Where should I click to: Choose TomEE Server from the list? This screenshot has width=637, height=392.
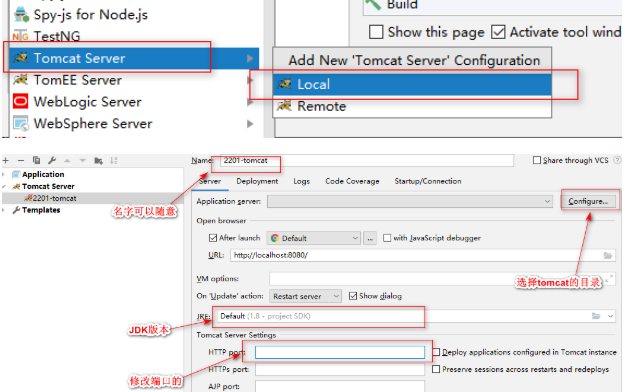pyautogui.click(x=78, y=80)
